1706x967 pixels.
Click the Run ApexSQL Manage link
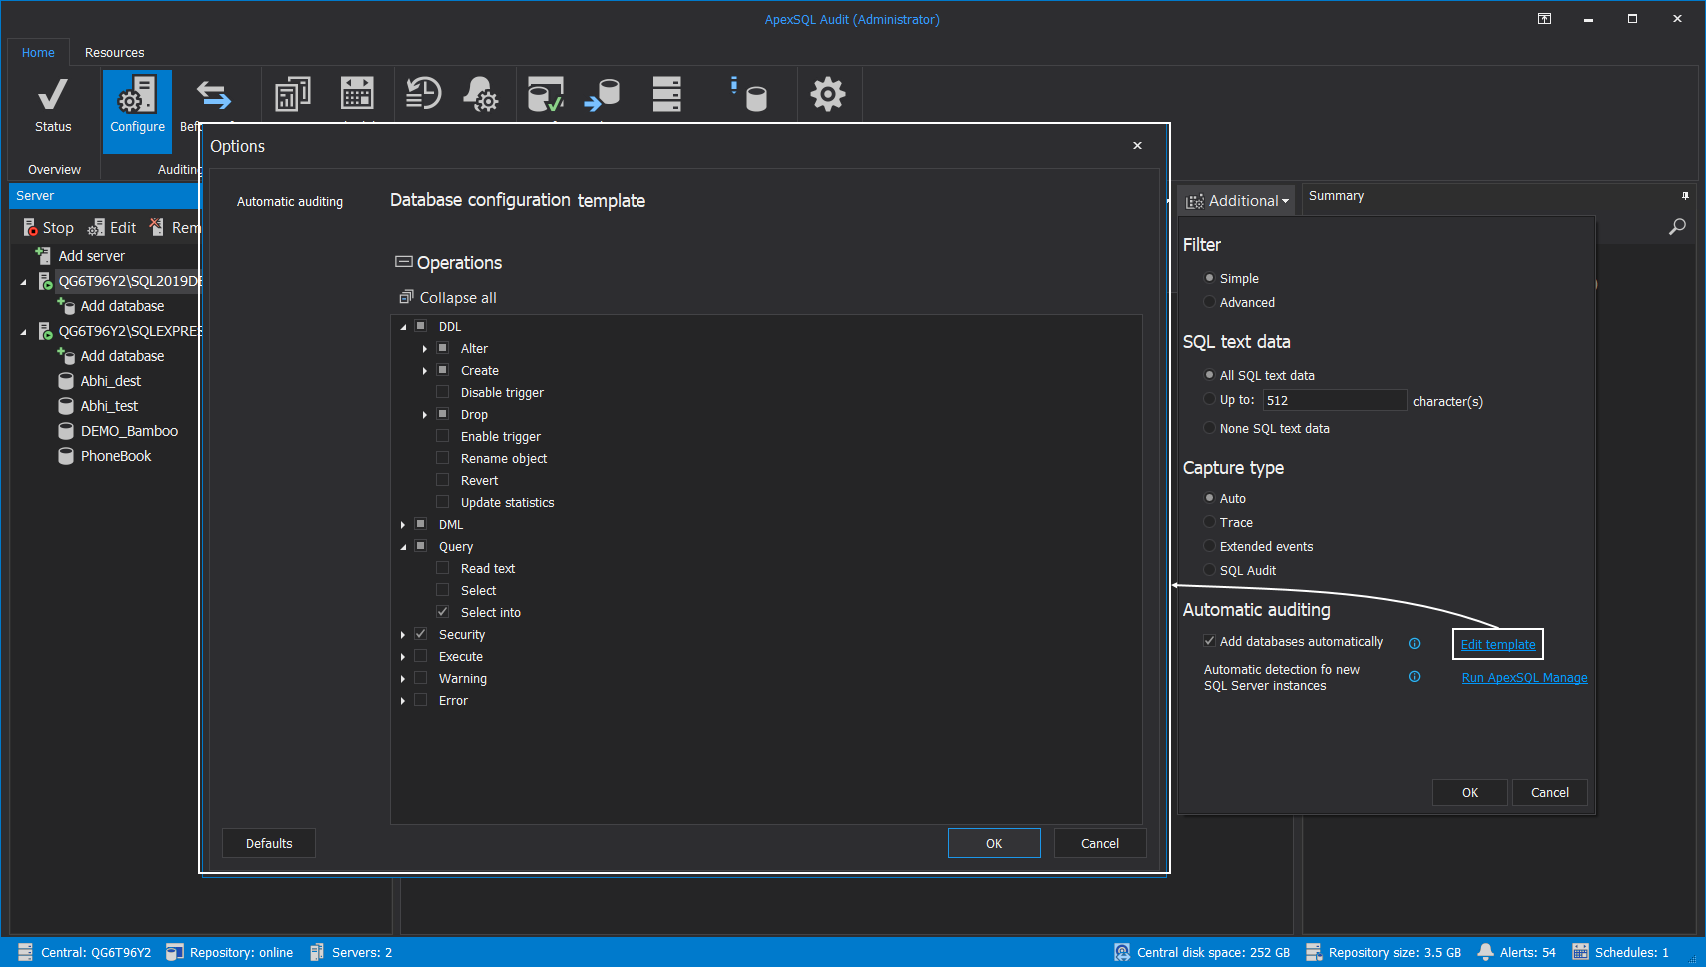pos(1524,678)
